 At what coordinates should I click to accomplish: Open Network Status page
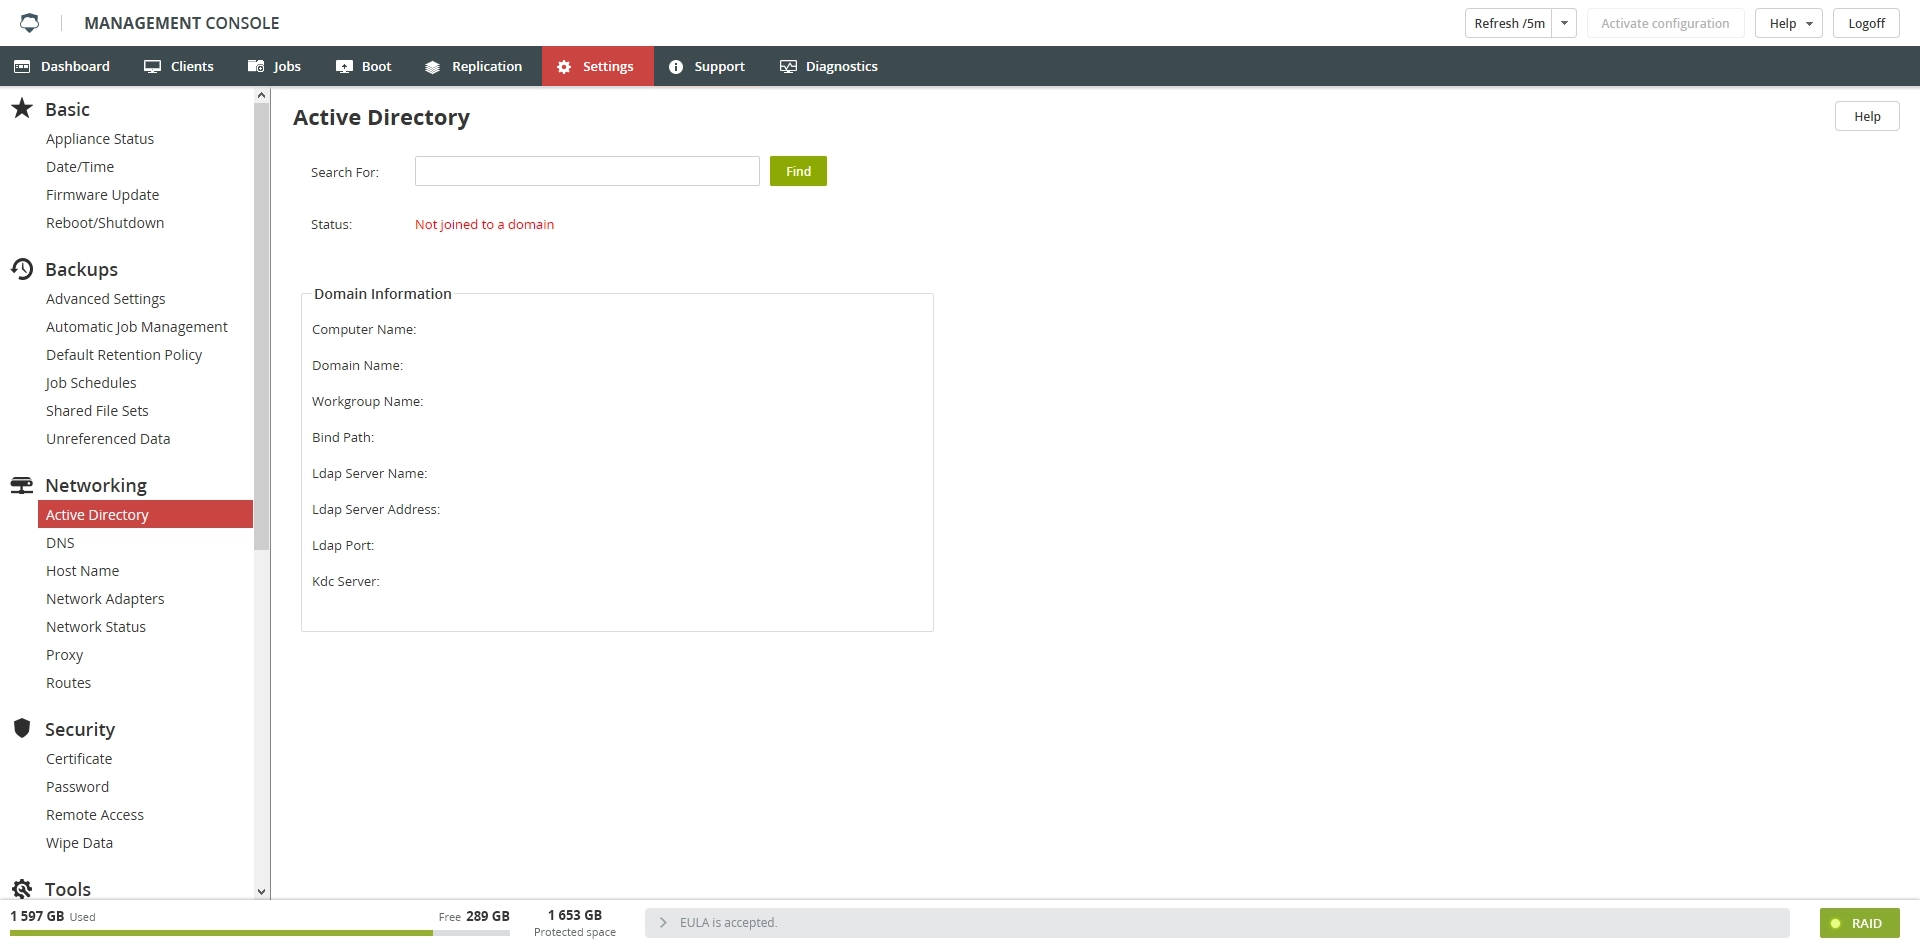tap(96, 627)
